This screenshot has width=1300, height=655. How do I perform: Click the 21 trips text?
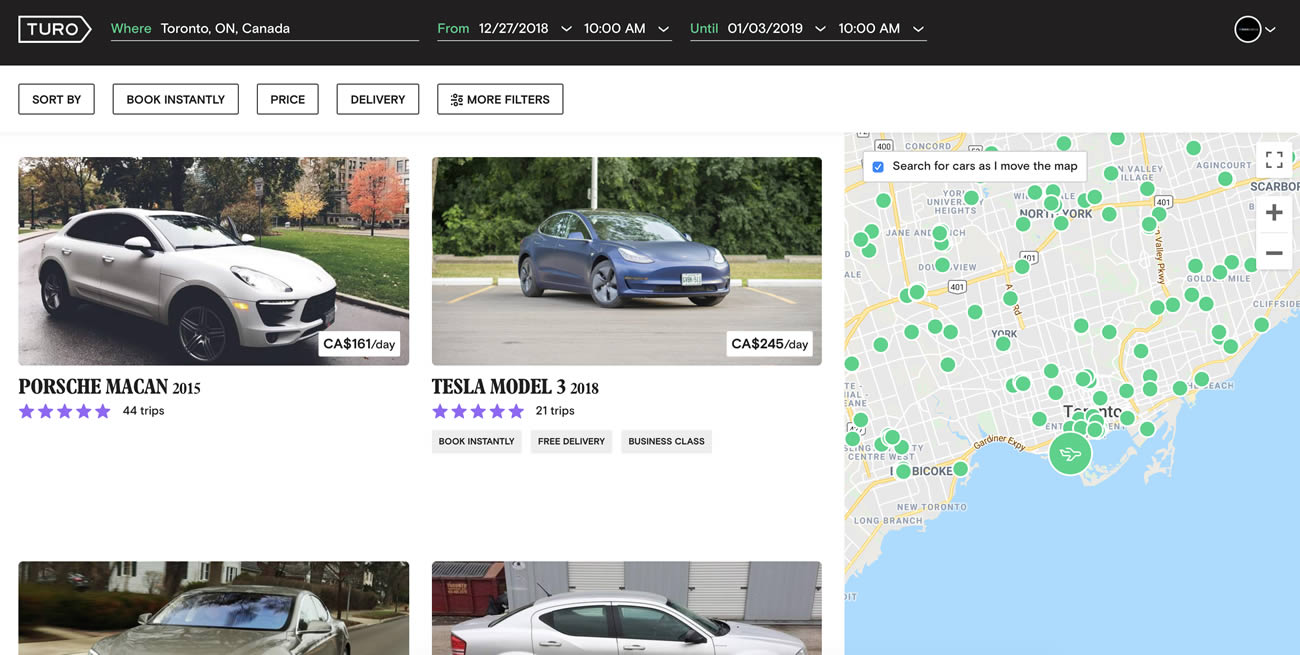[x=555, y=411]
